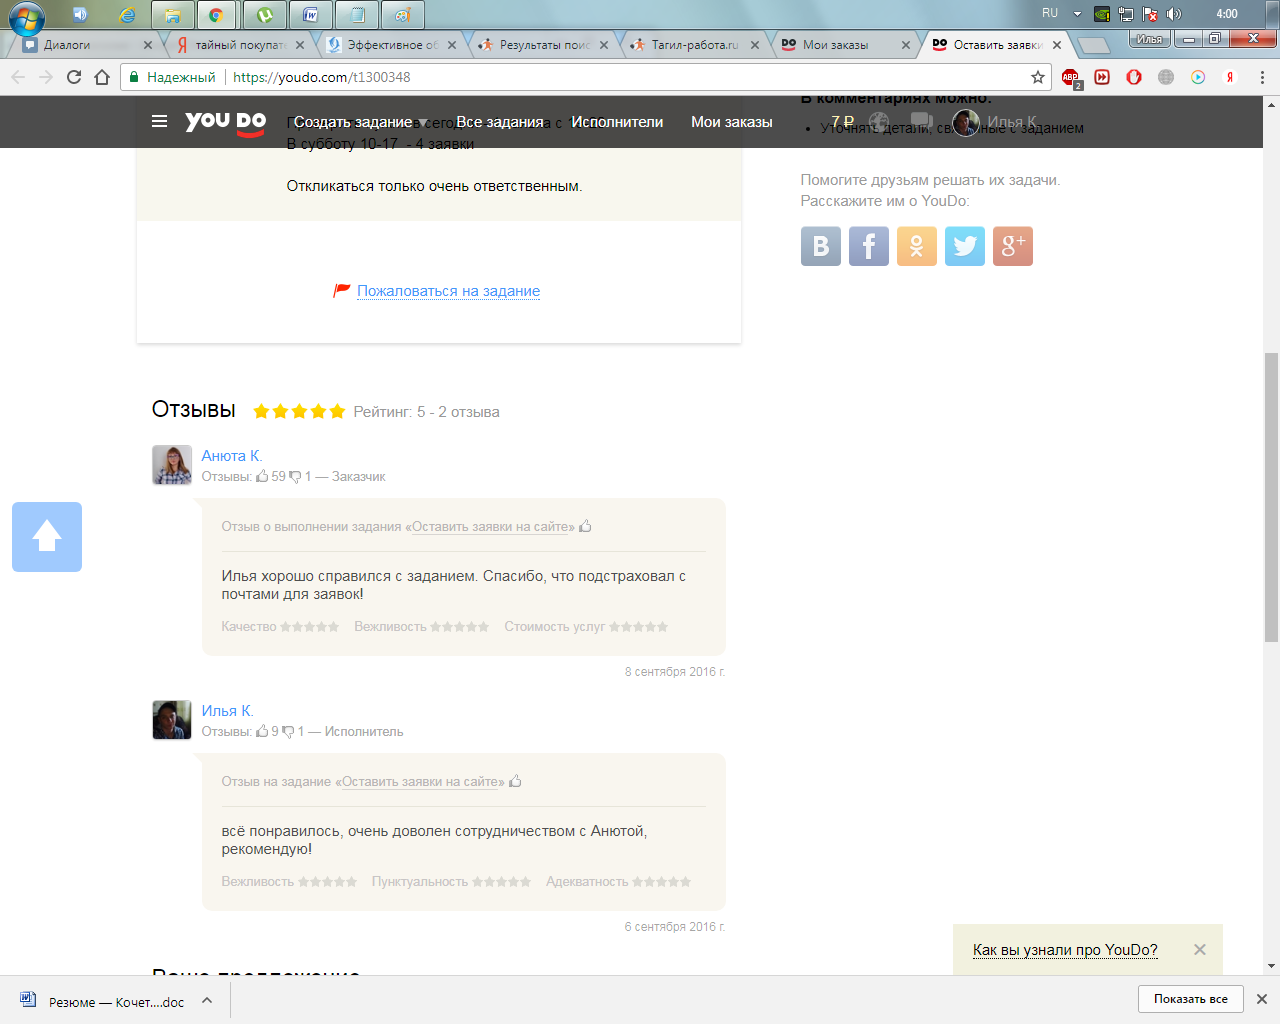Click the blue scroll-to-top arrow button
The height and width of the screenshot is (1024, 1280).
point(47,537)
